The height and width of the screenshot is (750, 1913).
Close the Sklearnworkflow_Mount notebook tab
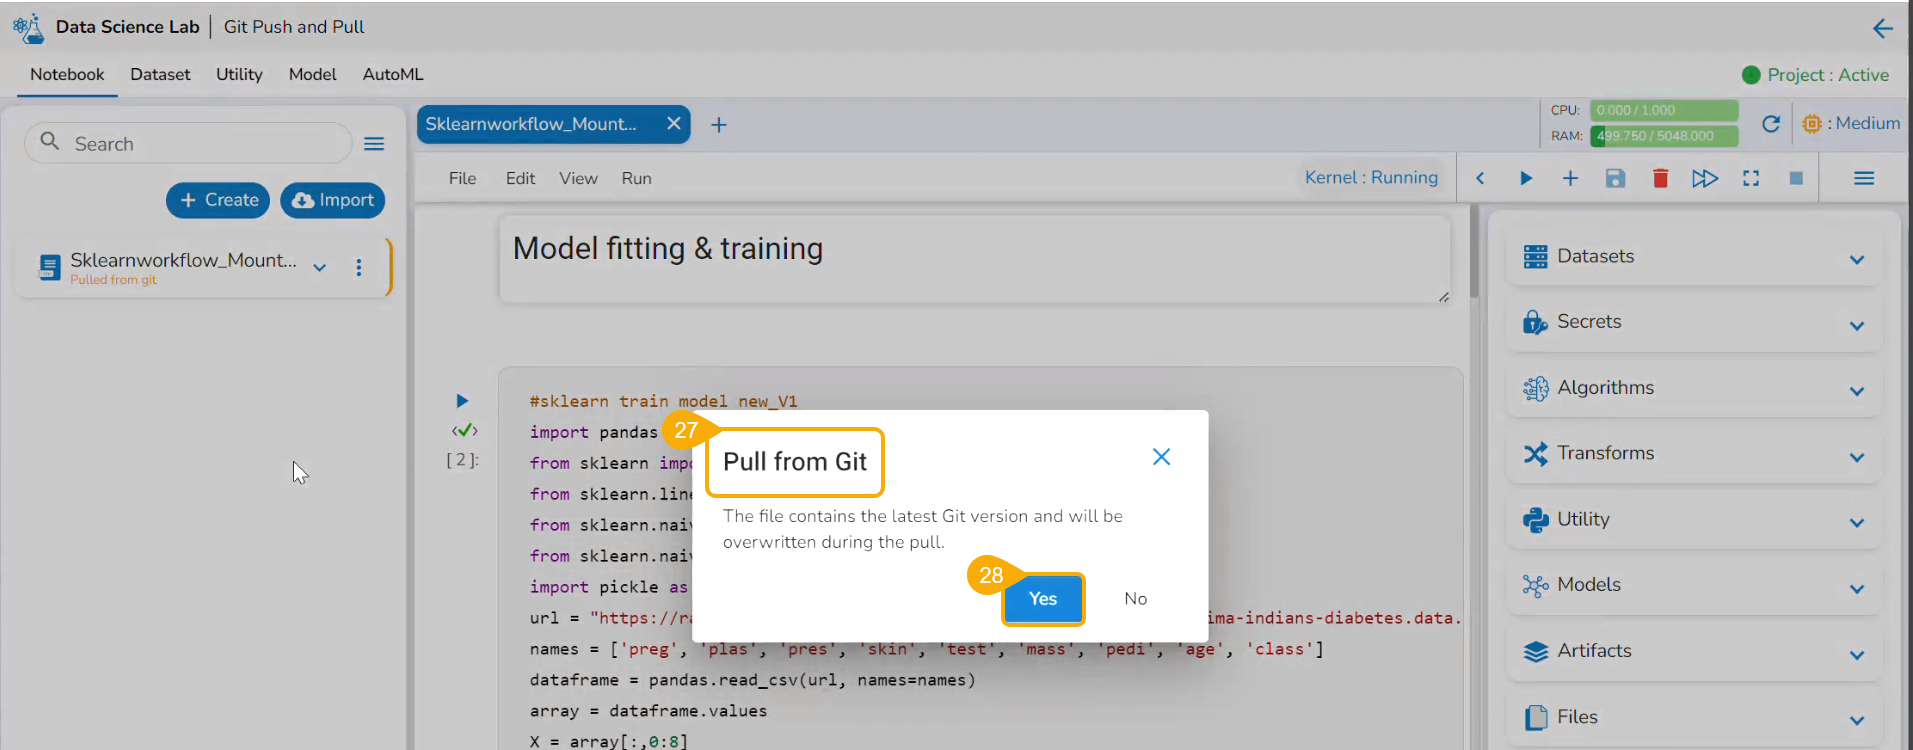(674, 124)
